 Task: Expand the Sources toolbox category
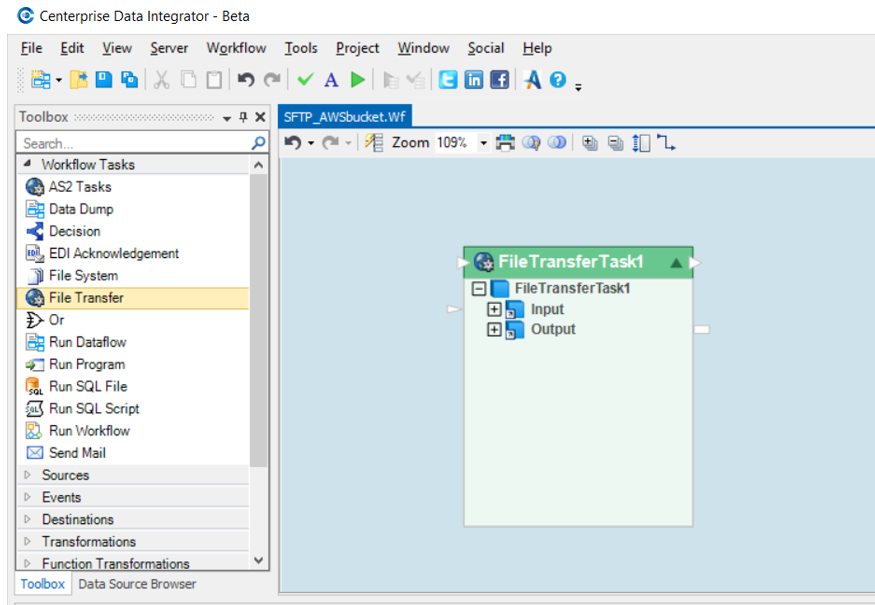(28, 475)
